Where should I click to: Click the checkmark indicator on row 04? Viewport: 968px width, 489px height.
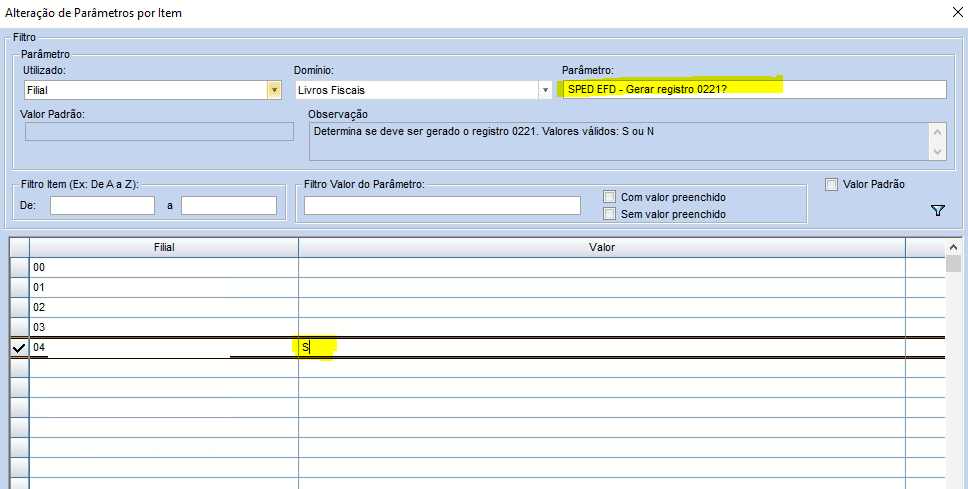pyautogui.click(x=19, y=347)
